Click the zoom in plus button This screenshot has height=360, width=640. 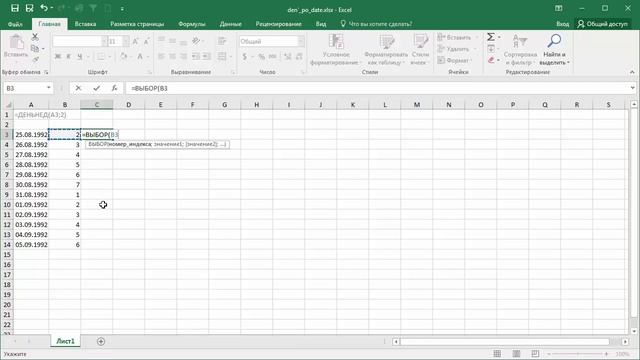point(607,354)
